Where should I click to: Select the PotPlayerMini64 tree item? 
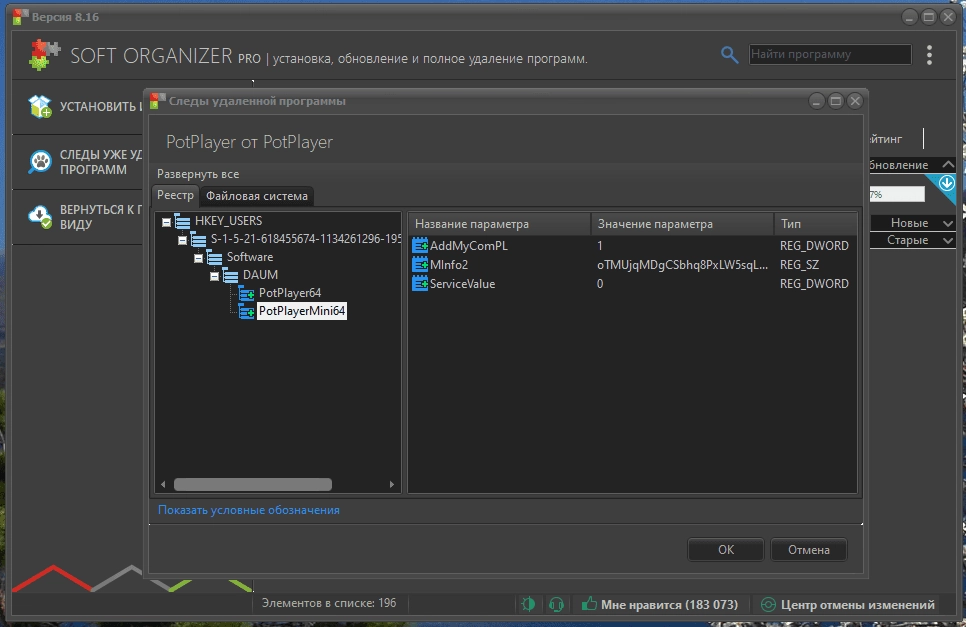coord(302,311)
